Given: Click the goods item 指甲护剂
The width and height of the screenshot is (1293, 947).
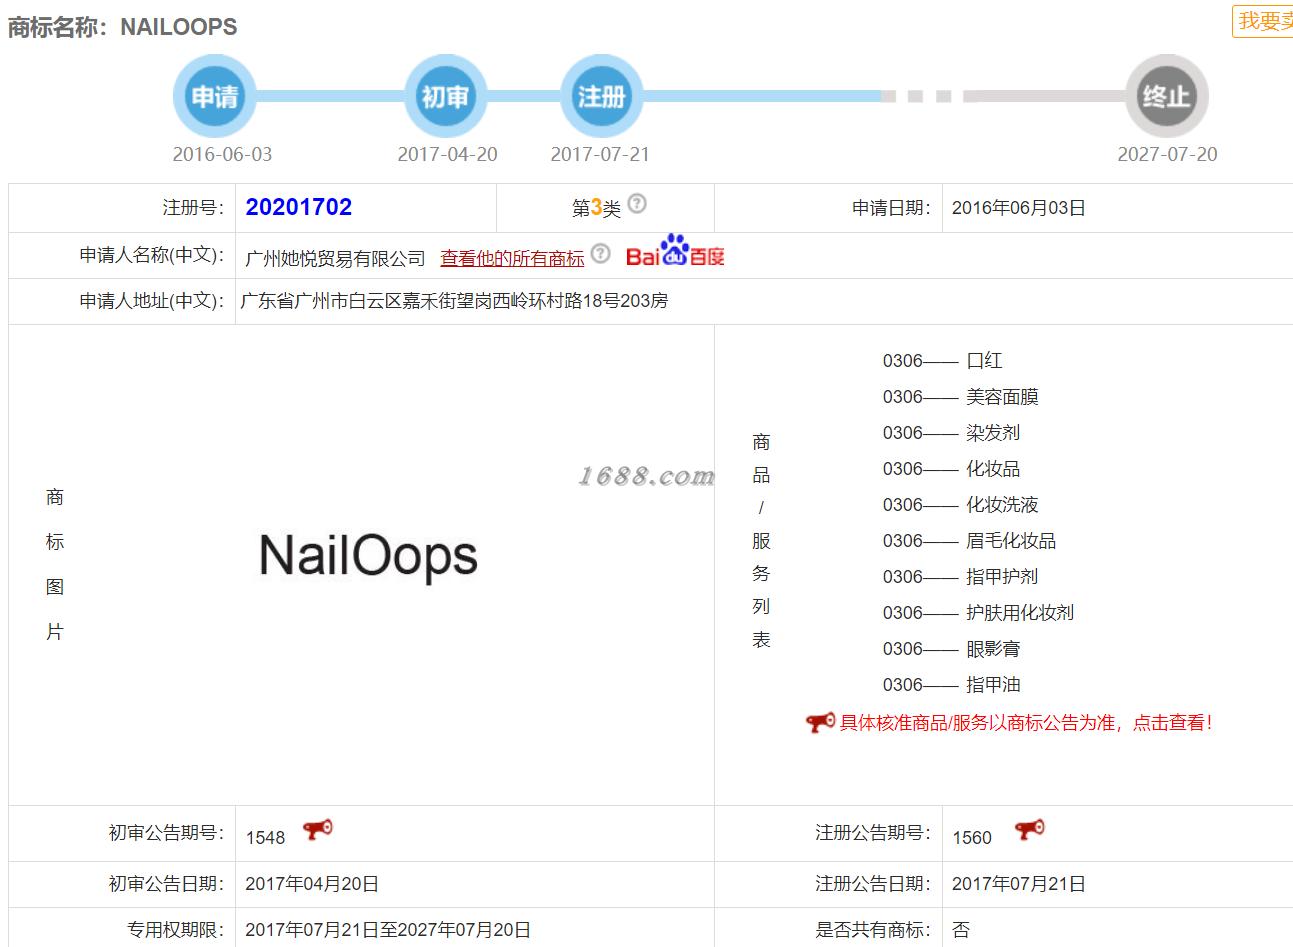Looking at the screenshot, I should tap(1002, 577).
